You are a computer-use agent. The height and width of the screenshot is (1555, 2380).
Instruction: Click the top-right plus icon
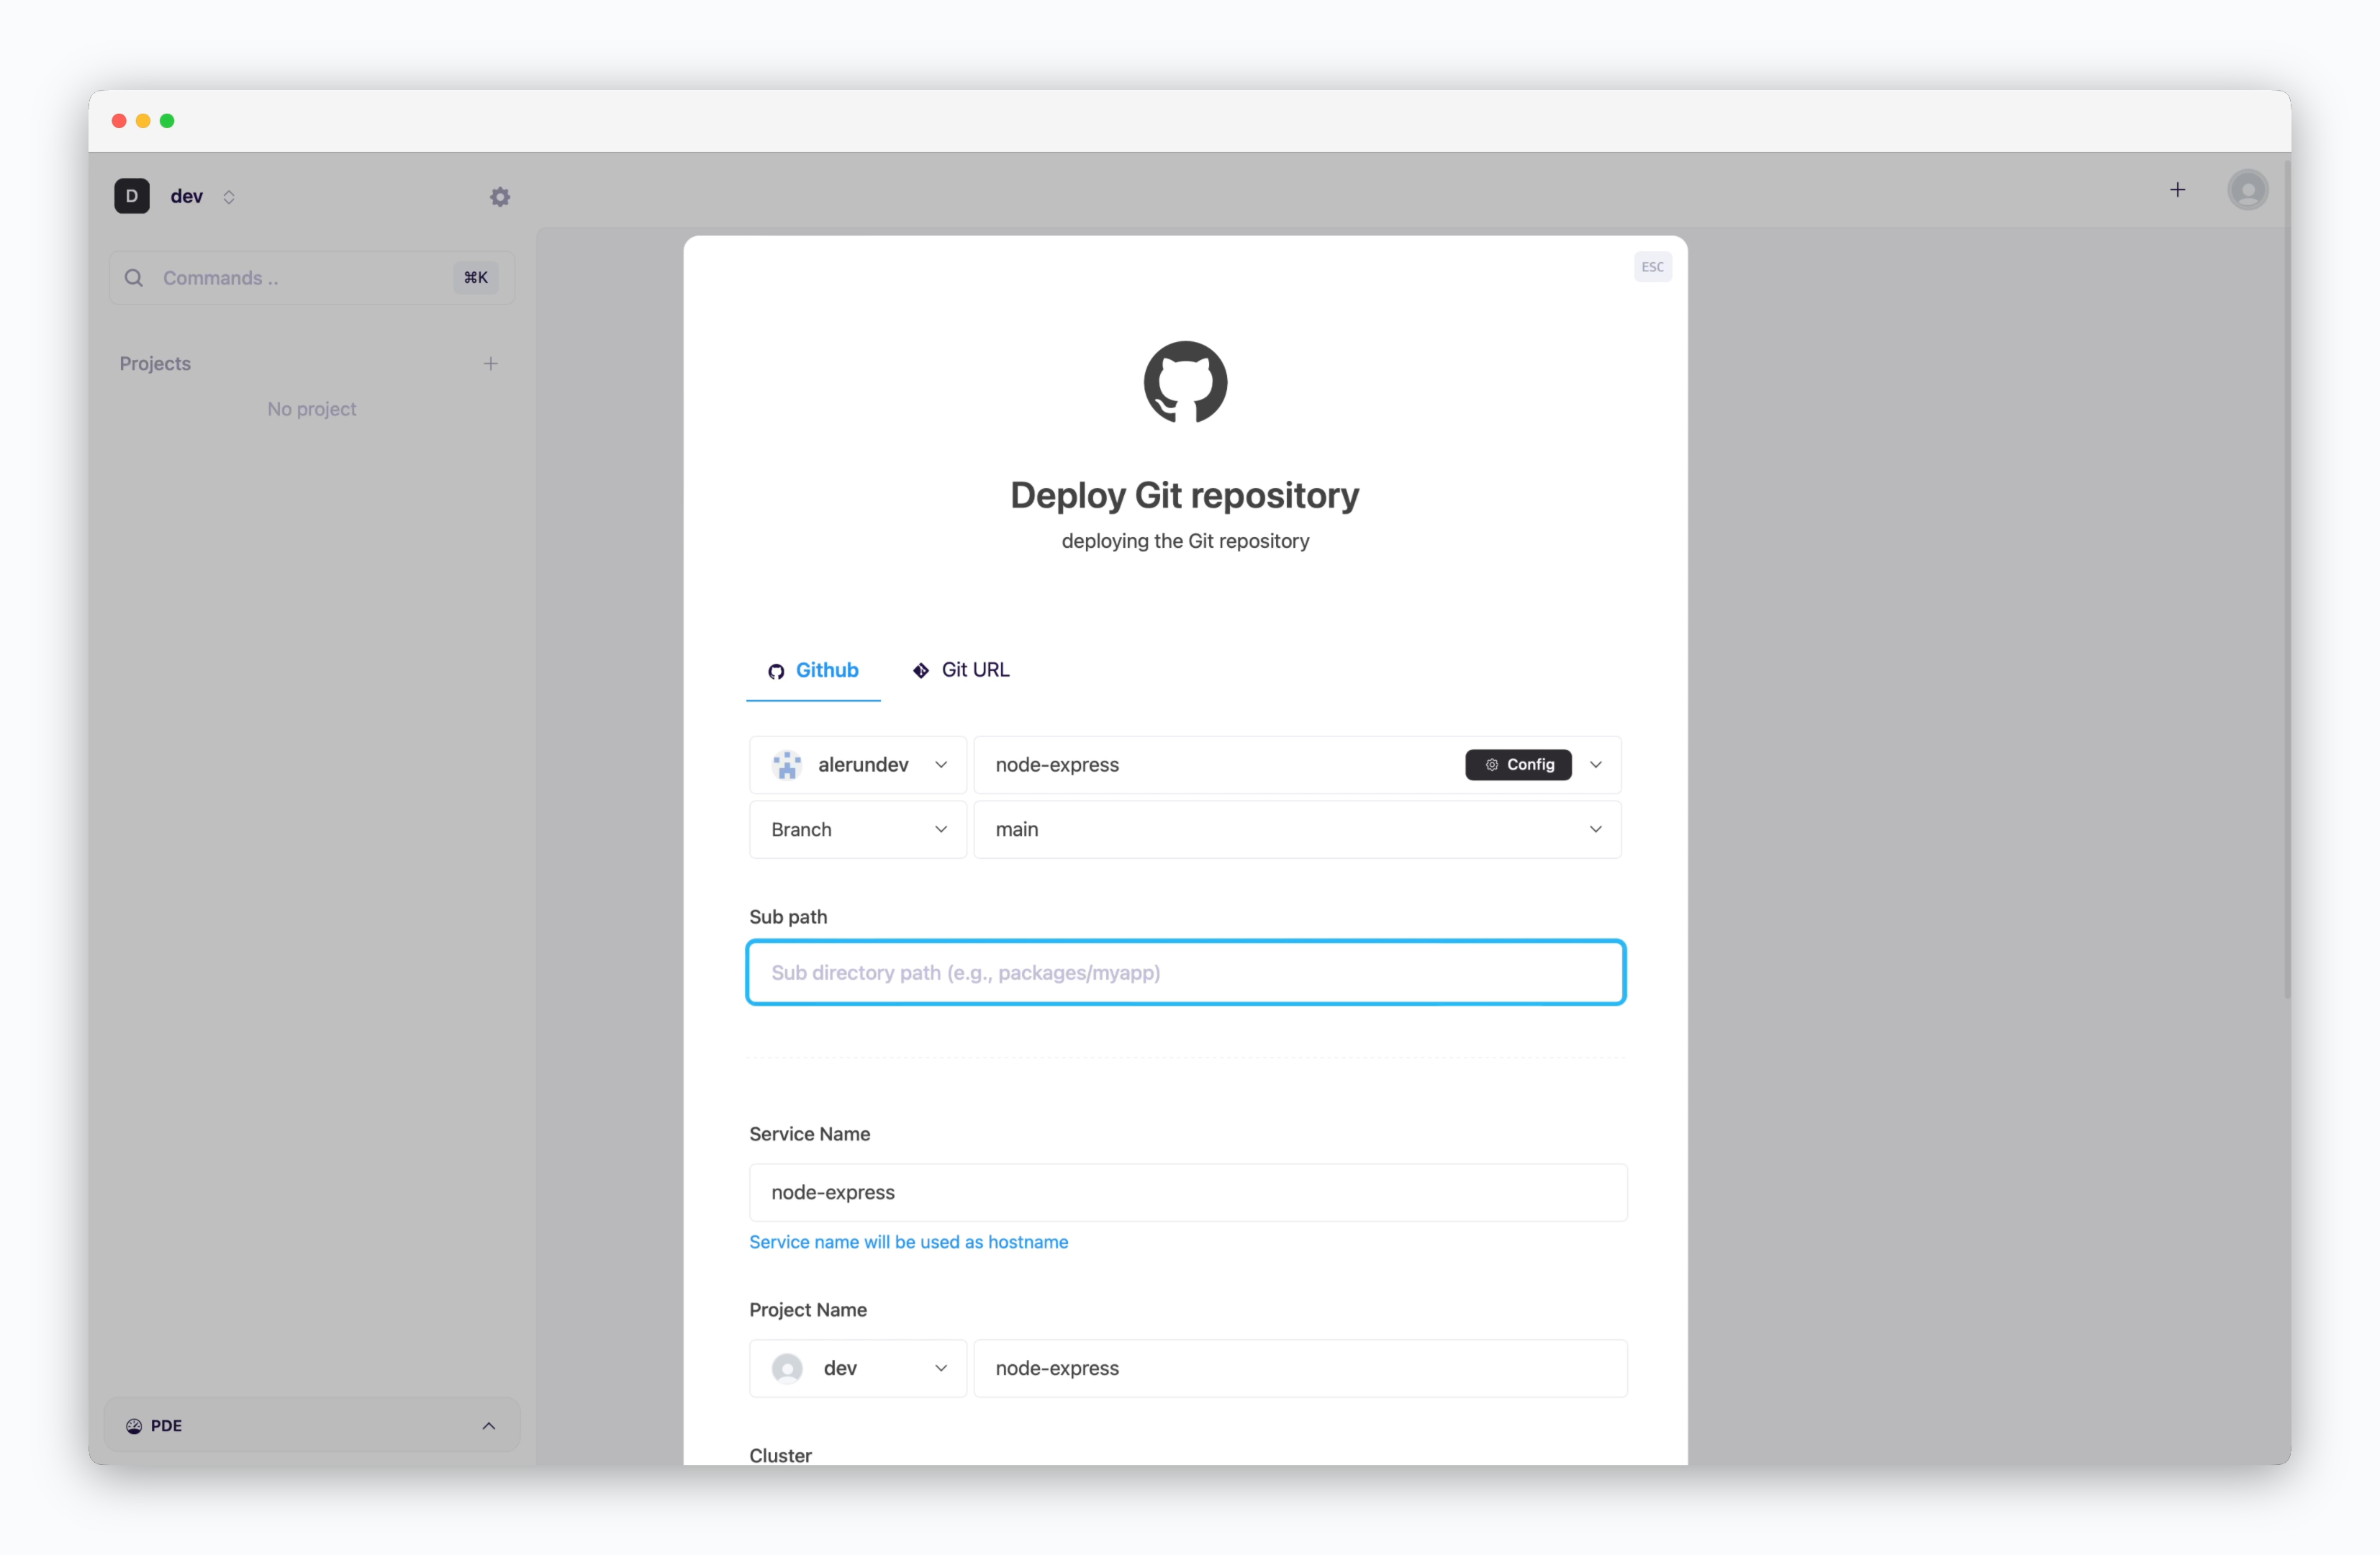click(2178, 190)
